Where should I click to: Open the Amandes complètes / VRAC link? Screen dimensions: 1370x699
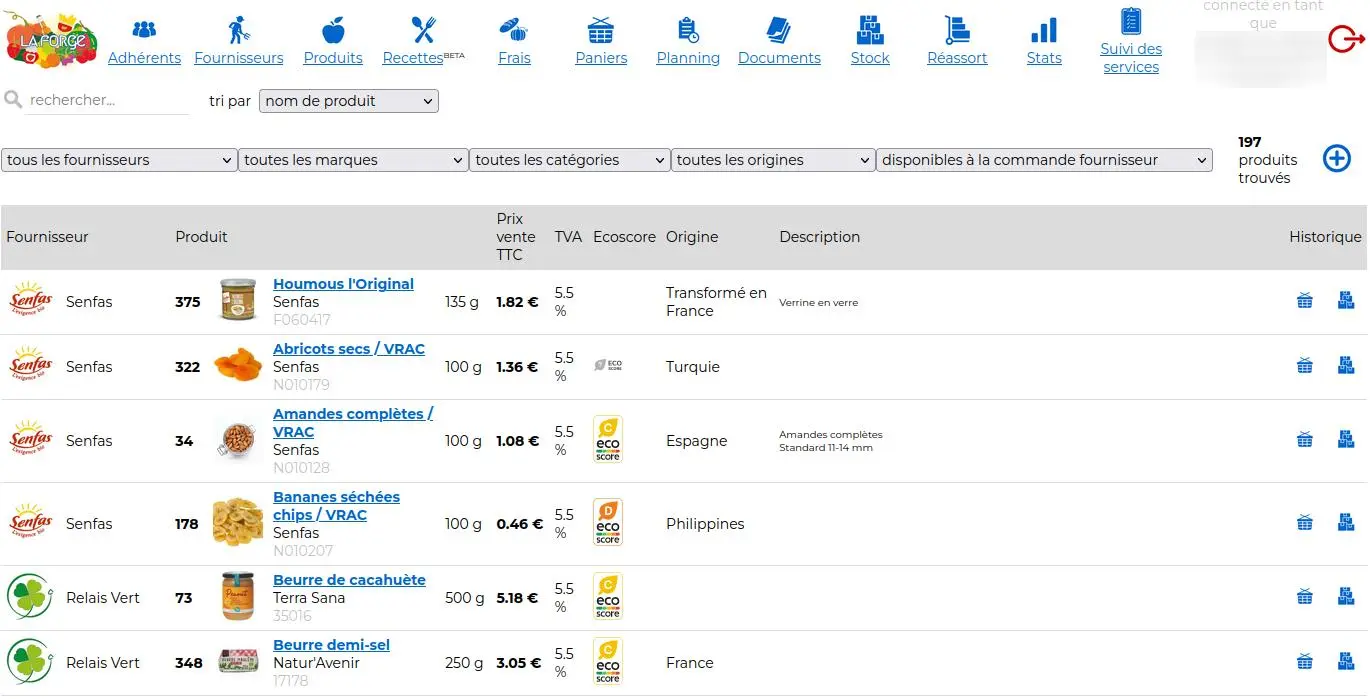[x=353, y=423]
